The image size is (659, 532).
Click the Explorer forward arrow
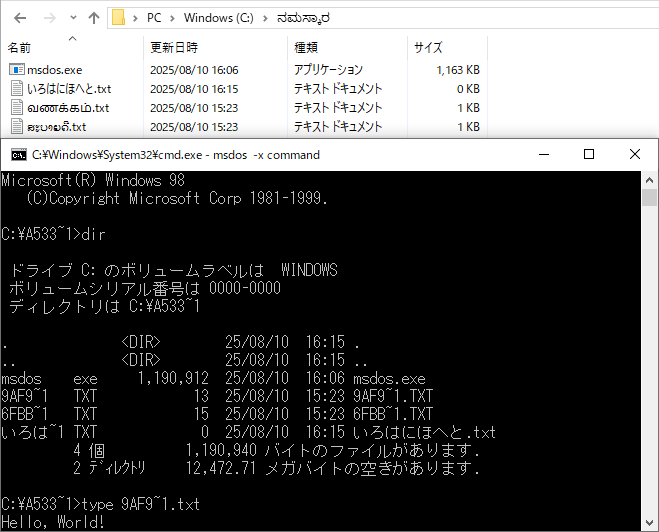coord(50,18)
